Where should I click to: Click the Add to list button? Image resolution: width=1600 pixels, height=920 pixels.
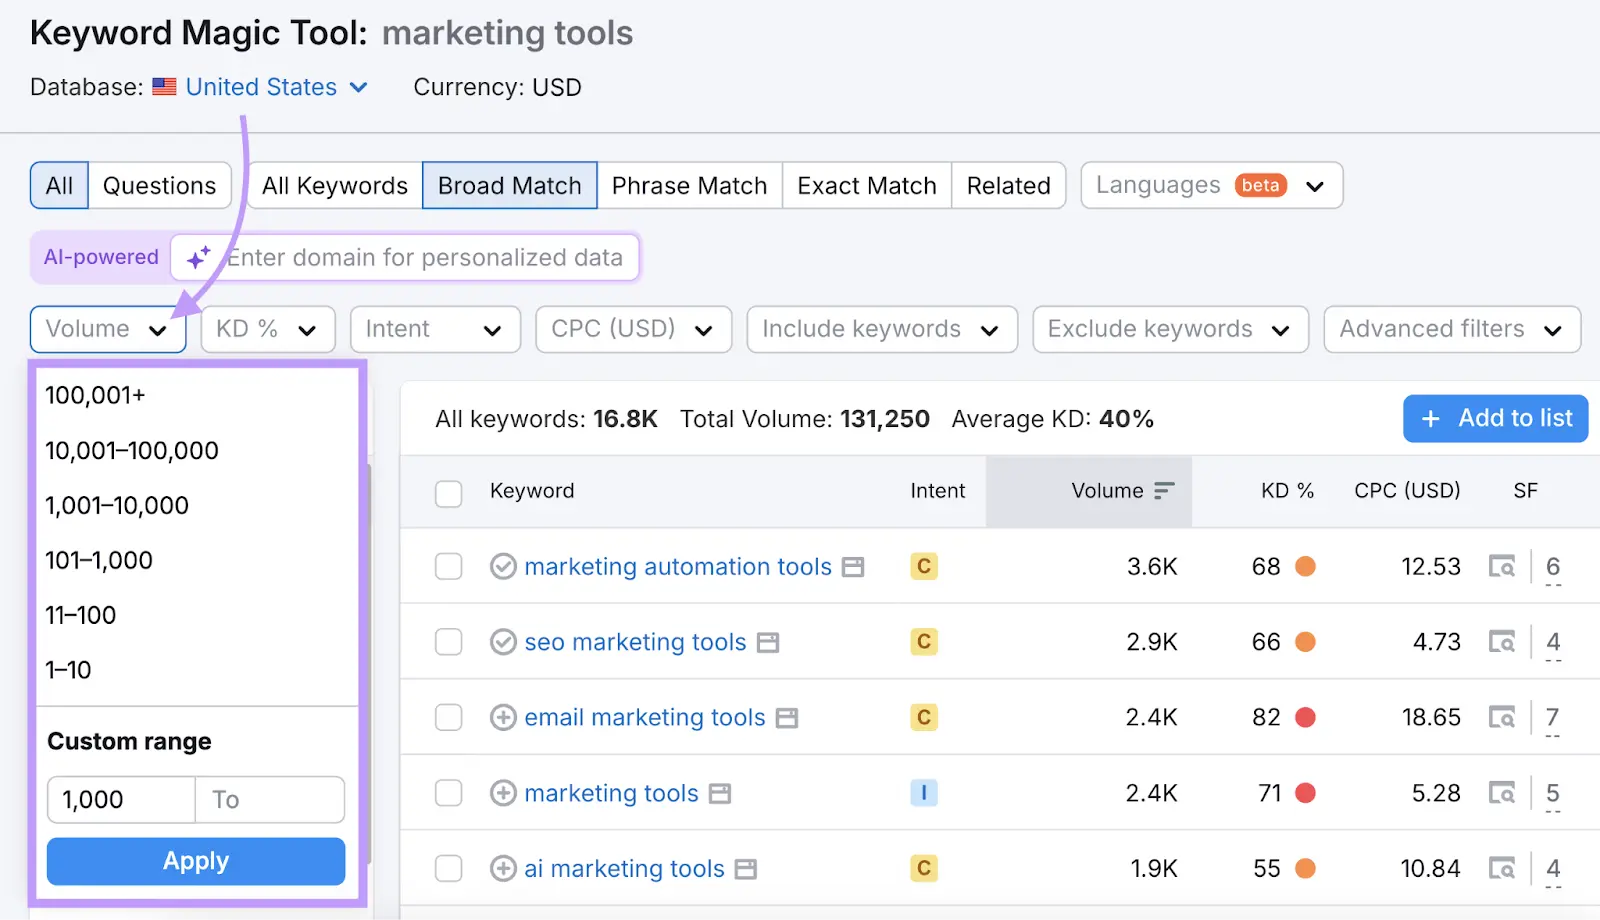point(1494,418)
